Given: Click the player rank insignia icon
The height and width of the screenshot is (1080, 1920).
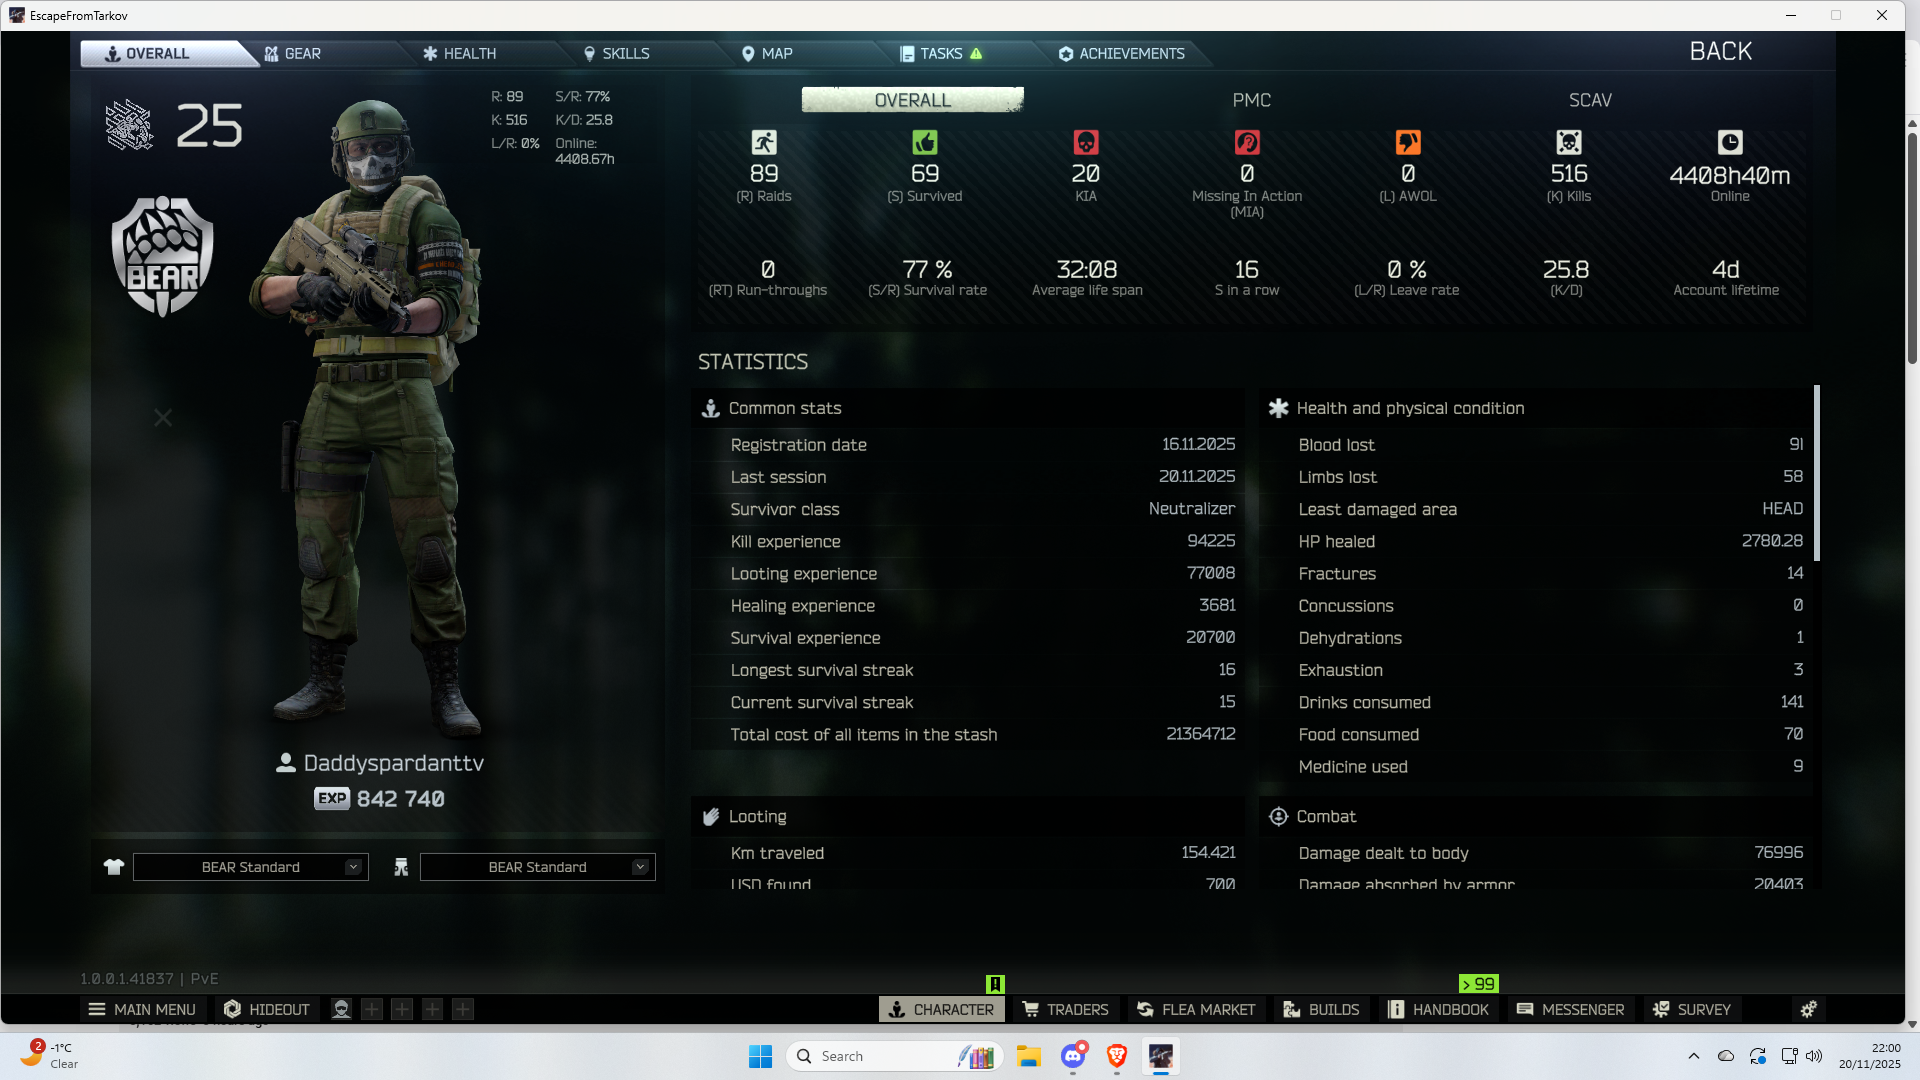Looking at the screenshot, I should click(x=130, y=126).
